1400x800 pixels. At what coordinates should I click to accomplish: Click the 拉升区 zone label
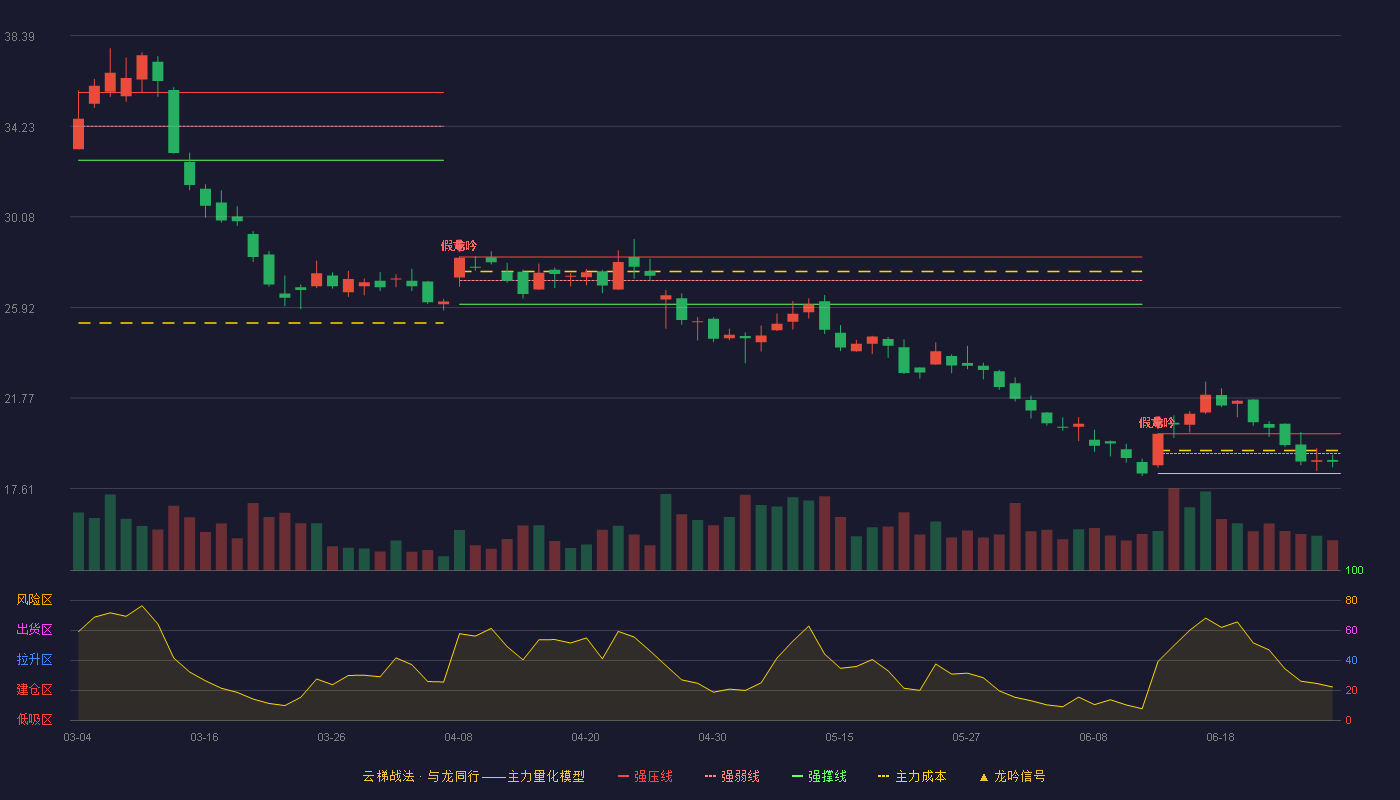pyautogui.click(x=35, y=660)
